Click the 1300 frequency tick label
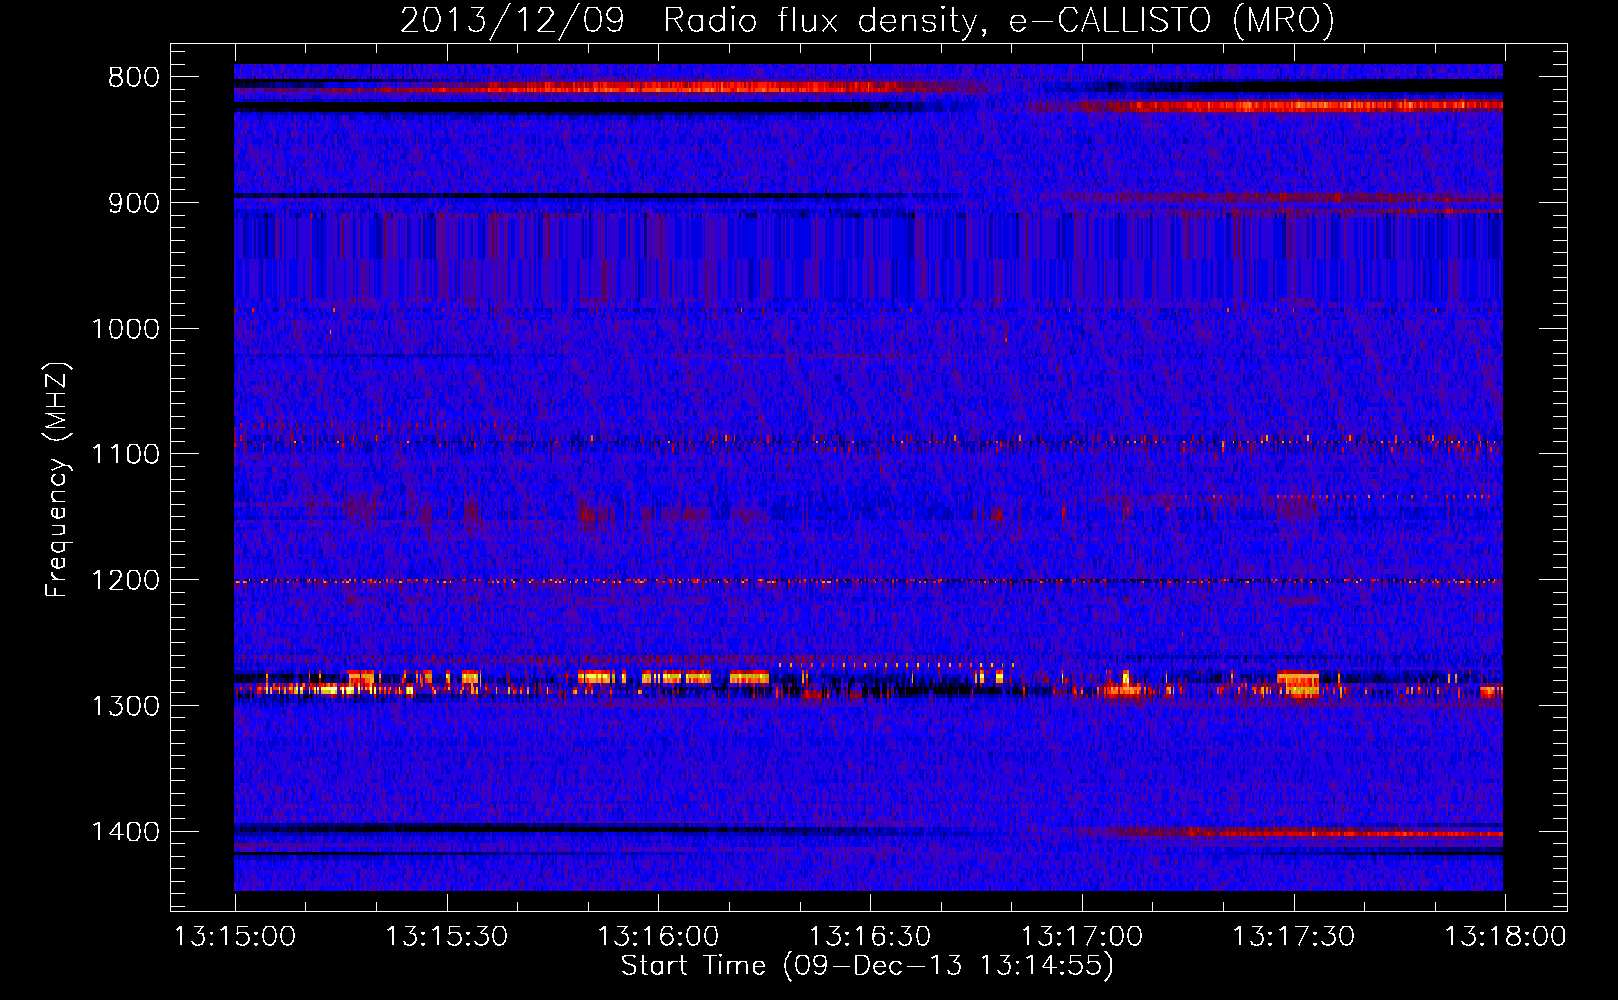 125,706
